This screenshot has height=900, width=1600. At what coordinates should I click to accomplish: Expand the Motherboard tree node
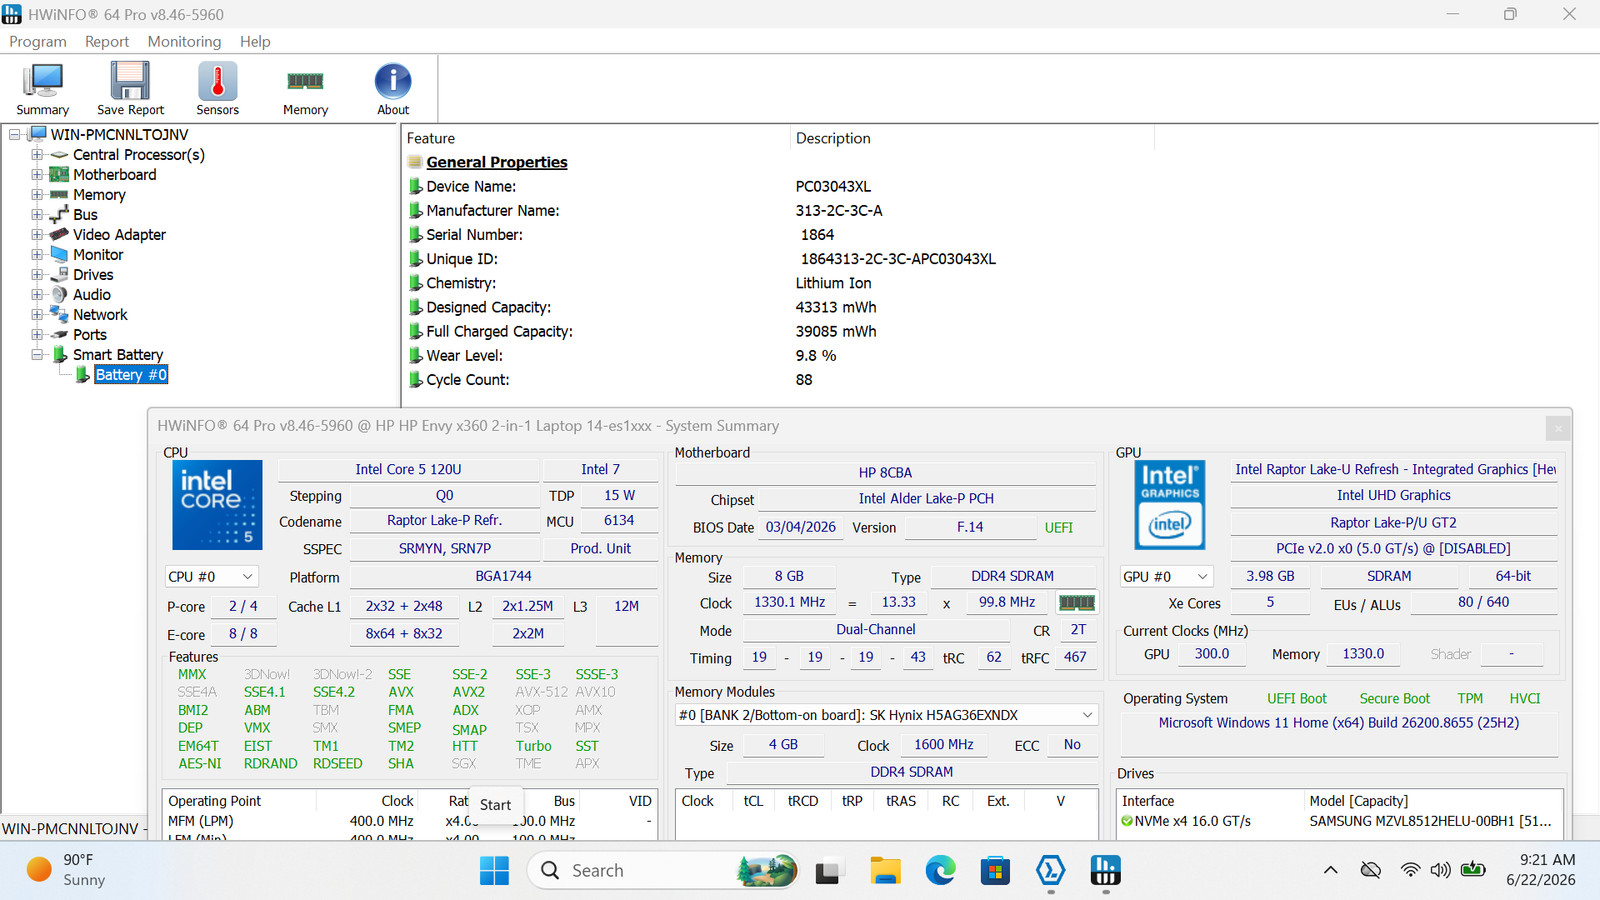[37, 174]
